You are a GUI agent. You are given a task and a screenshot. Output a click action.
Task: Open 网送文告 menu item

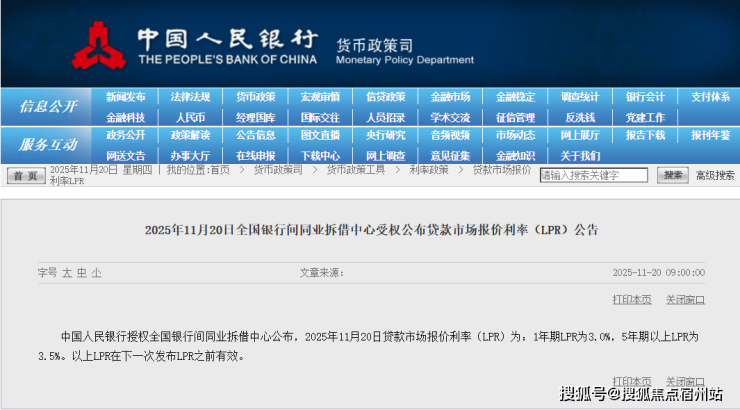click(126, 156)
